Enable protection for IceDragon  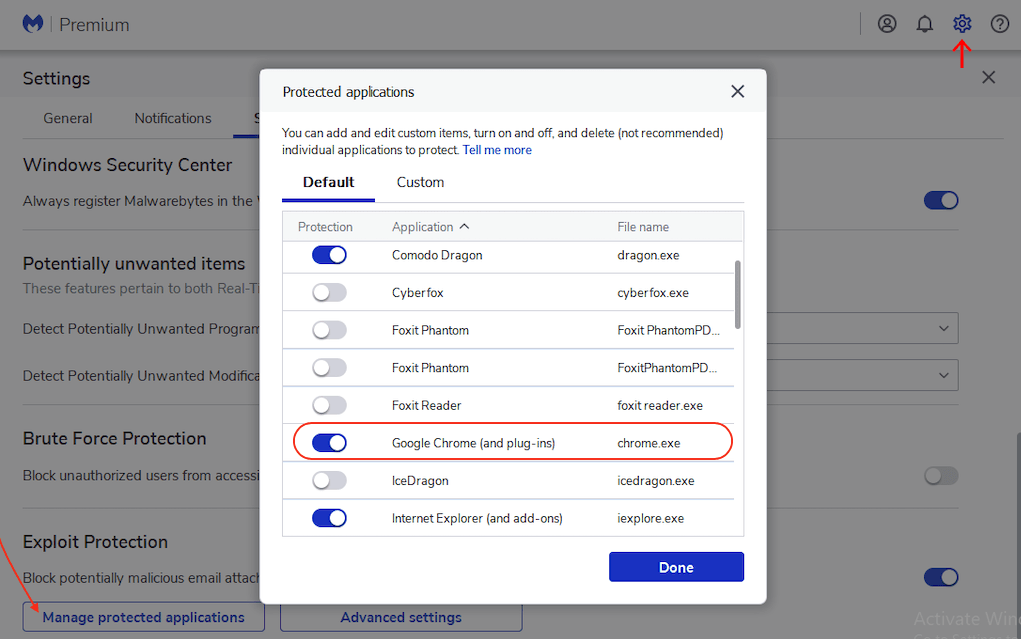329,481
